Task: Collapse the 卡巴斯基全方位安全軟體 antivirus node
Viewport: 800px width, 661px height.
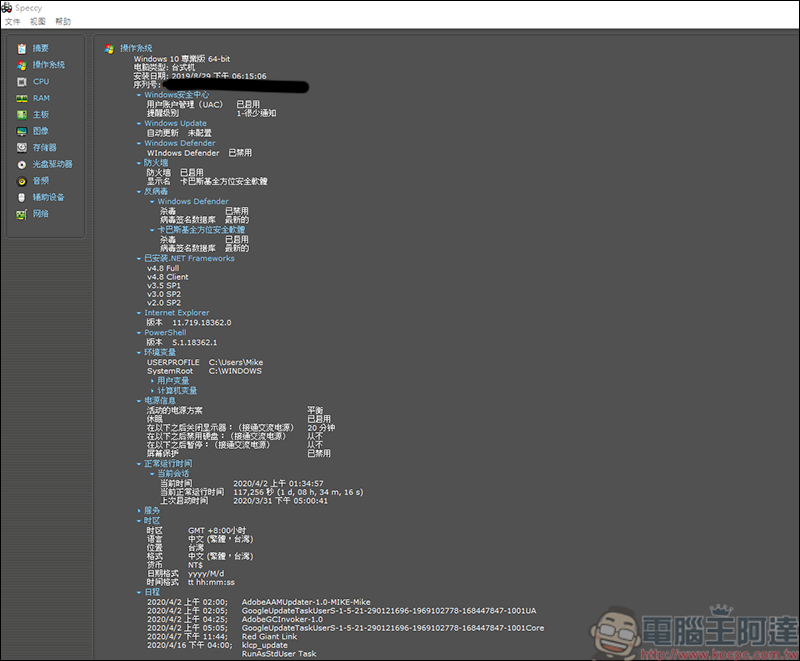Action: (152, 230)
